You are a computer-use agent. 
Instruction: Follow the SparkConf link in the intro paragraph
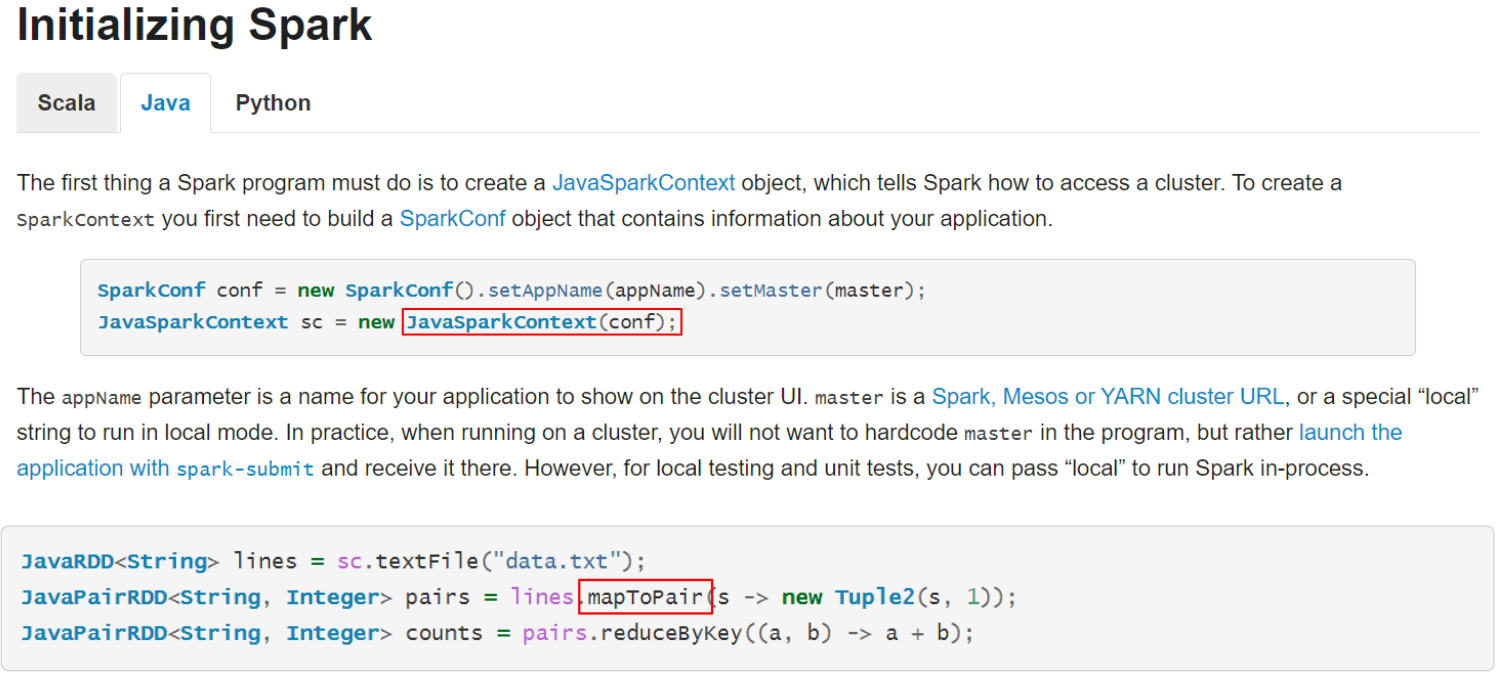pos(452,219)
